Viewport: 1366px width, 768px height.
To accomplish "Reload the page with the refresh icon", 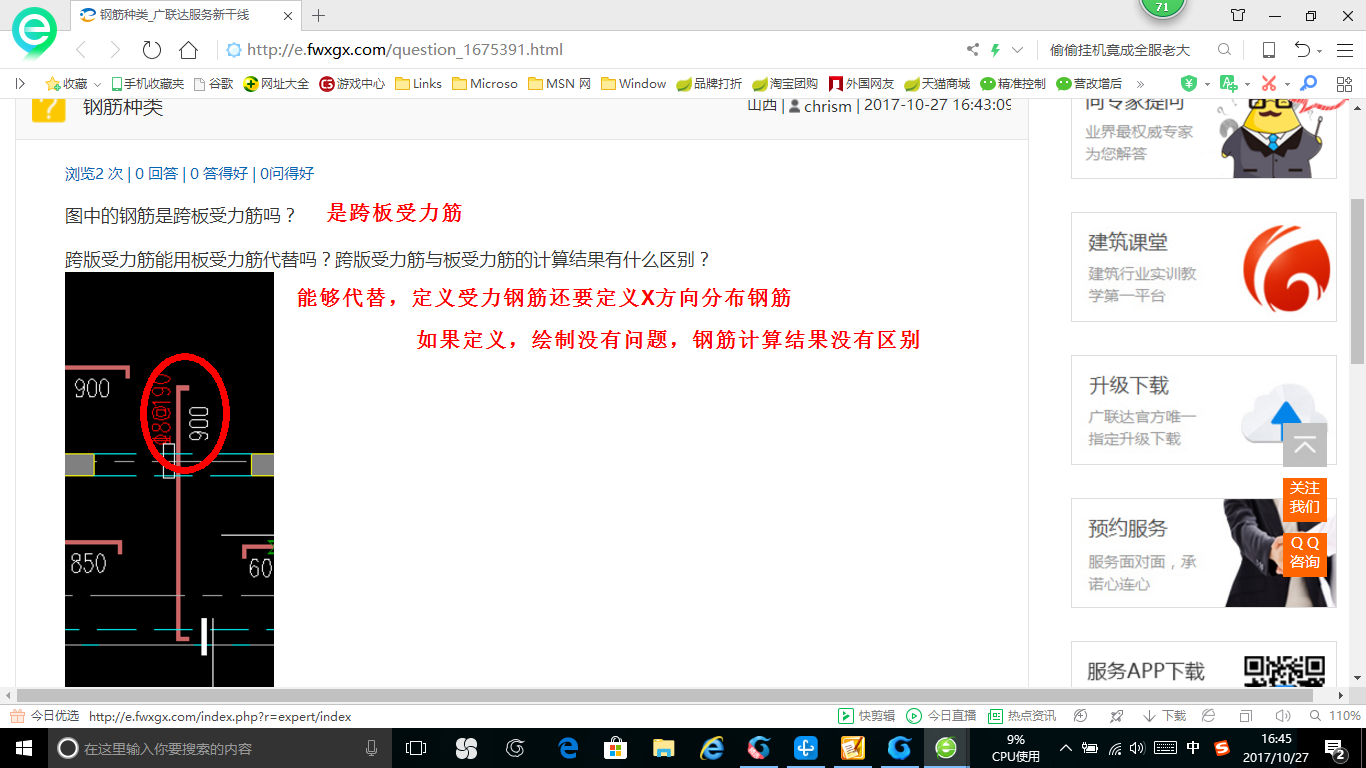I will coord(152,50).
